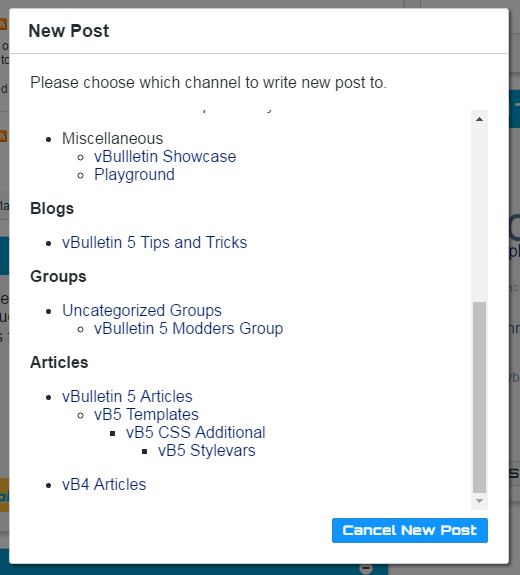520x575 pixels.
Task: Select the vB5 Stylevars channel
Action: [x=206, y=450]
